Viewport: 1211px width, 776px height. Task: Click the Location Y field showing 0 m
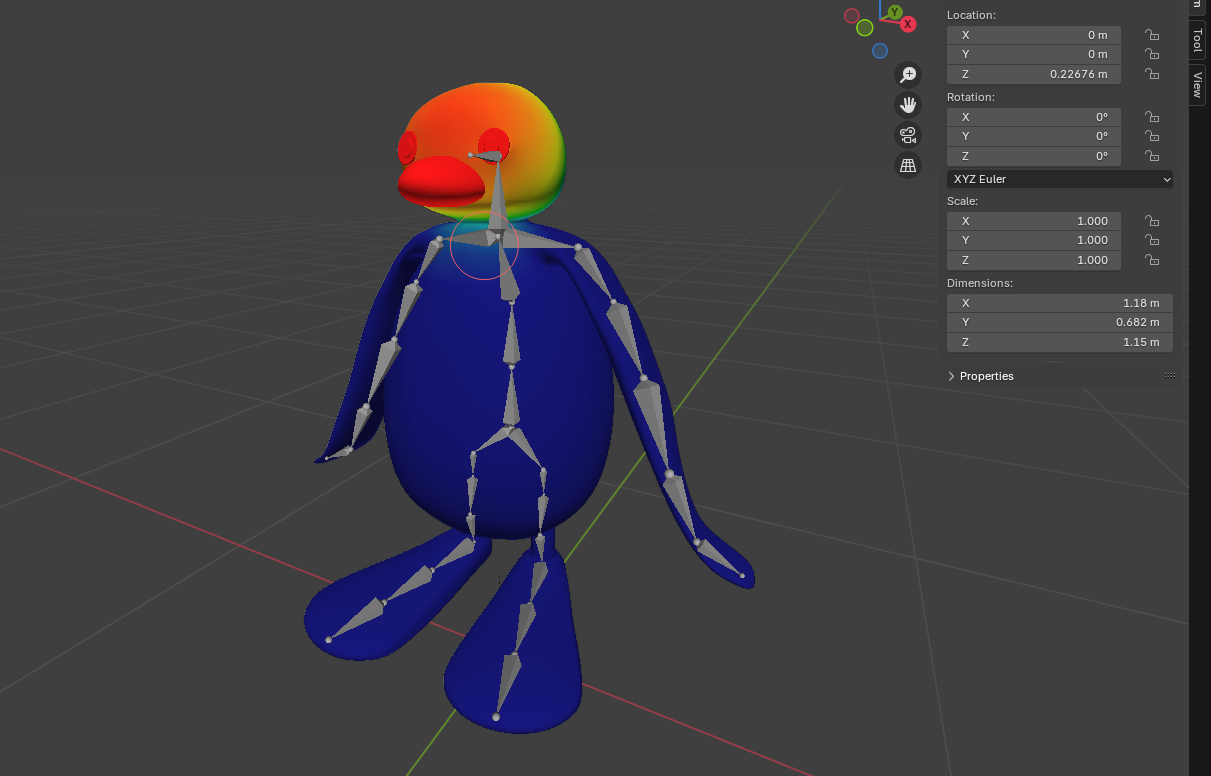pos(1034,54)
